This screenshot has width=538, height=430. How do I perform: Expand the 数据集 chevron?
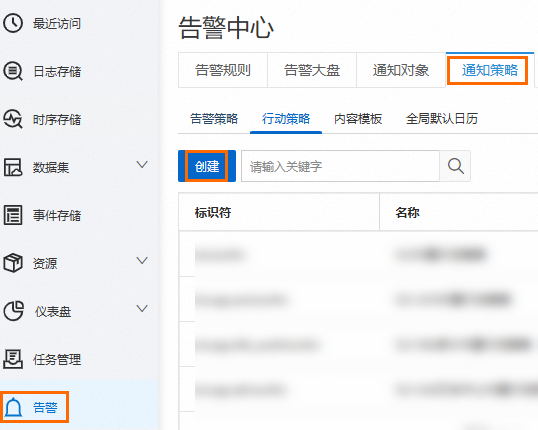(x=142, y=165)
